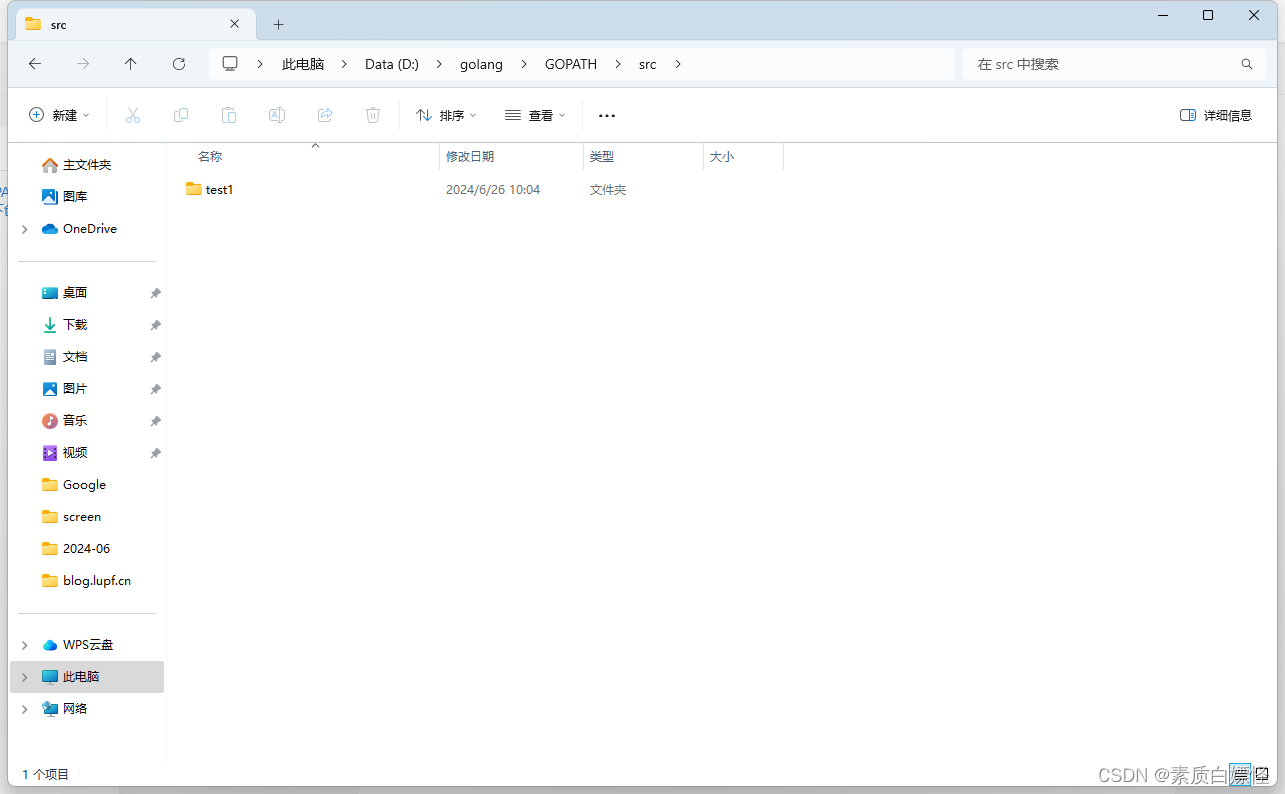Sort files by the 名称 column header
1285x794 pixels.
pyautogui.click(x=210, y=156)
